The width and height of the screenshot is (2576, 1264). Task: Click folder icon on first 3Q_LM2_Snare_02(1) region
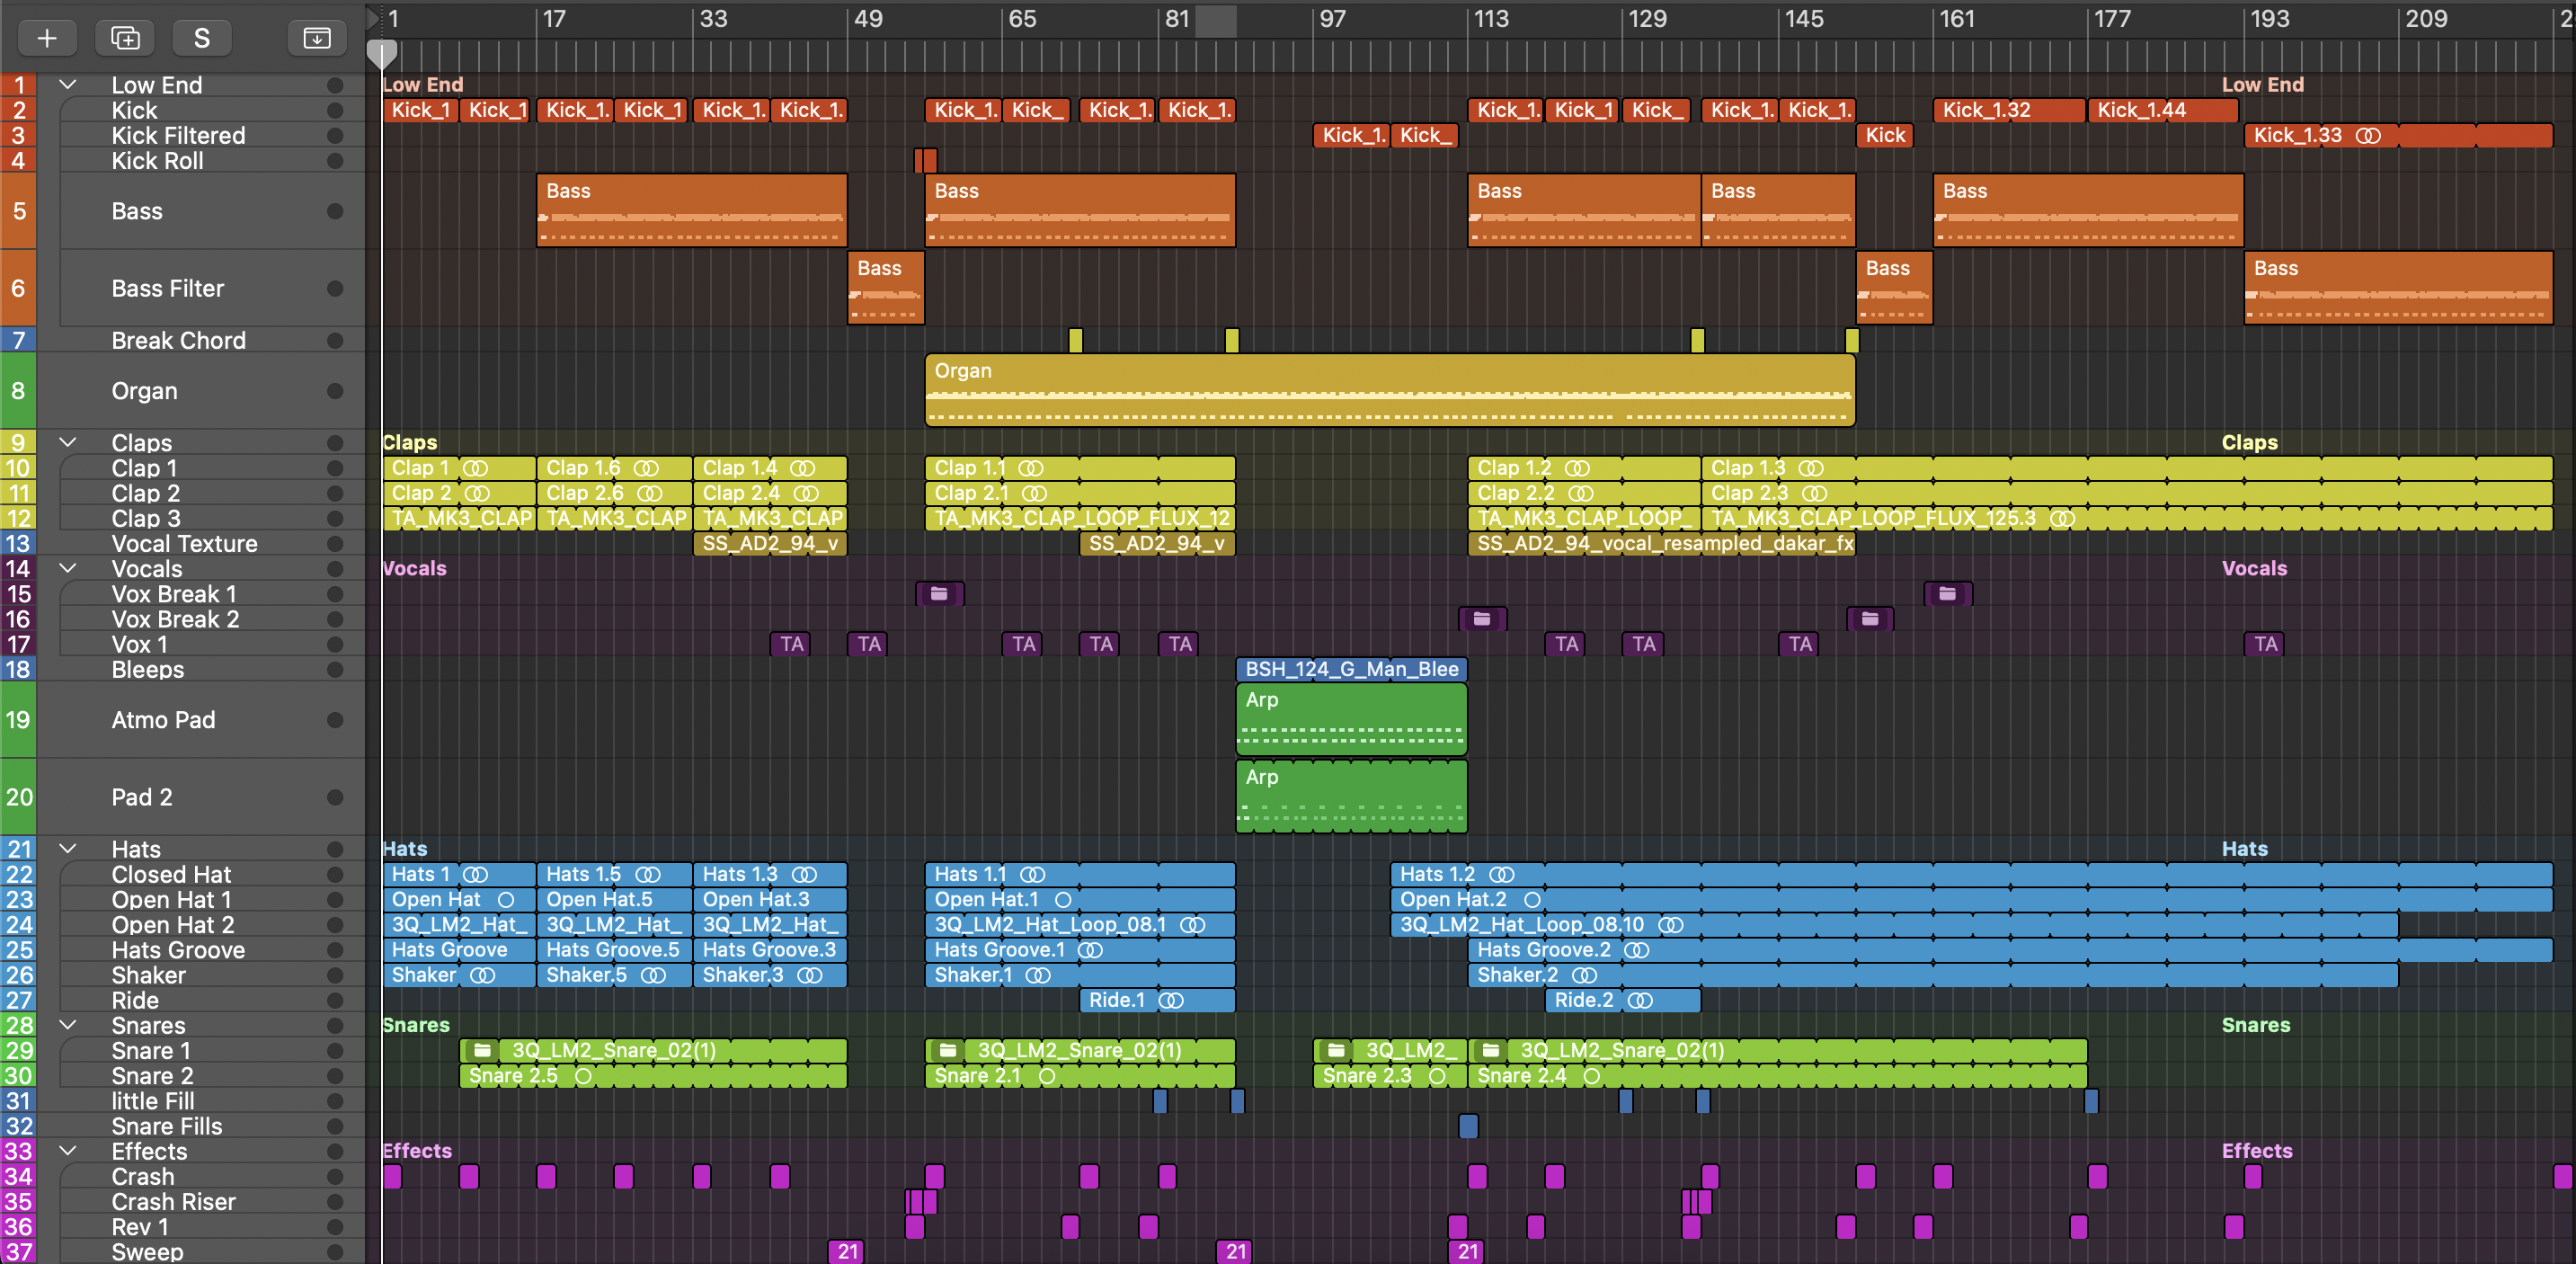[482, 1050]
